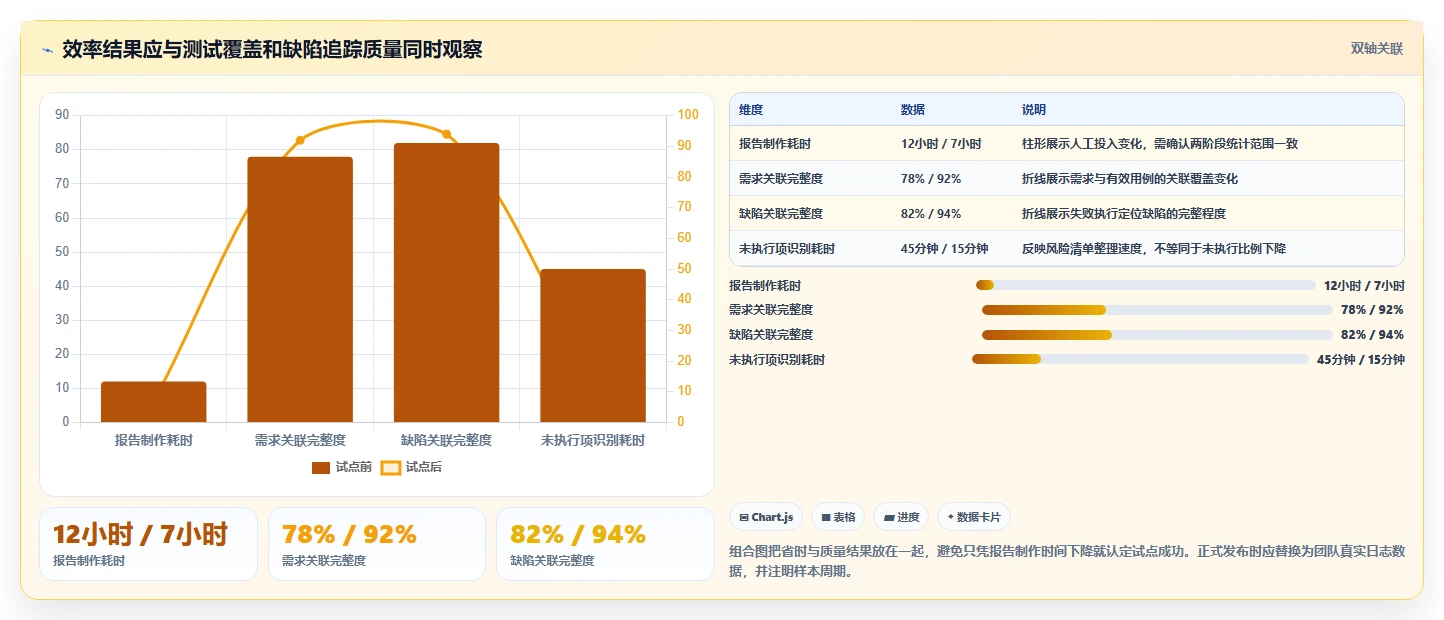Click 报告制作耗时 in the table's first column
This screenshot has height=620, width=1444.
pos(774,144)
